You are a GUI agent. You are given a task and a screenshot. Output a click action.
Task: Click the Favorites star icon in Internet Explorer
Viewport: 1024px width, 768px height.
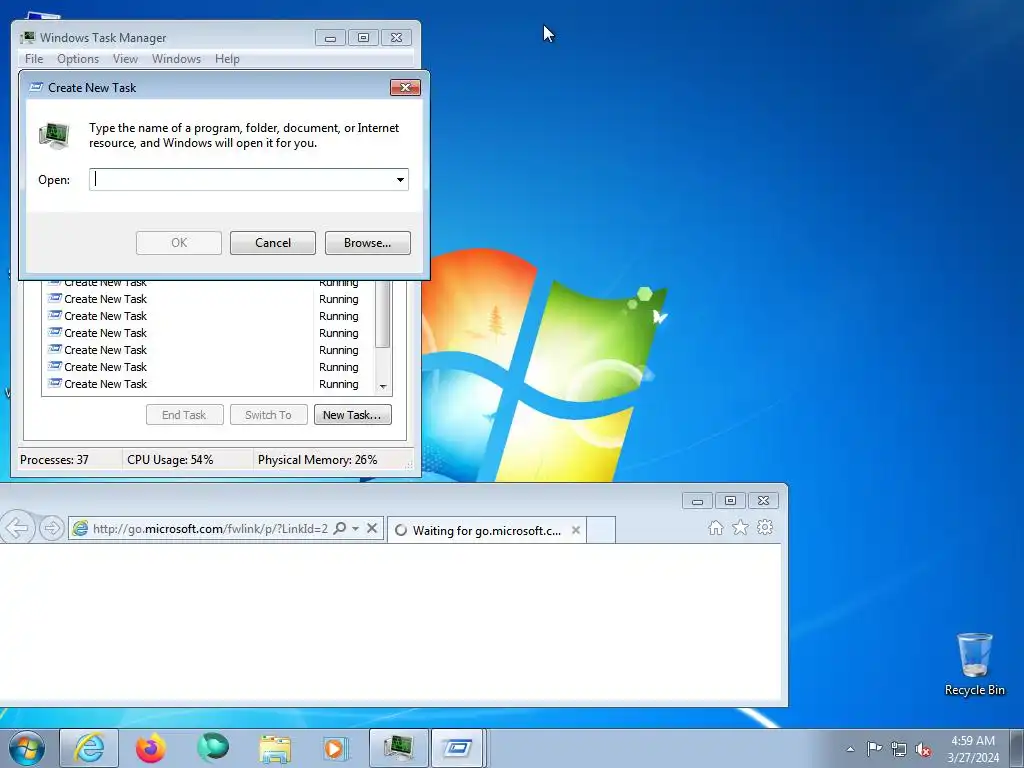pos(740,528)
